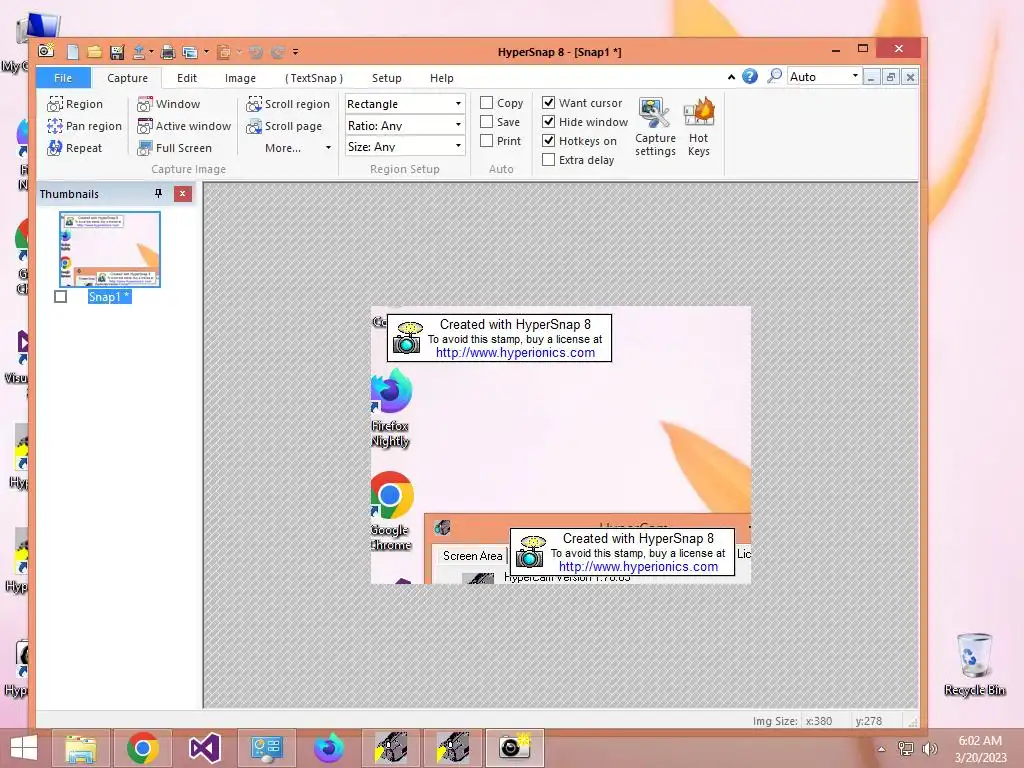Switch to the Edit tab
Image resolution: width=1024 pixels, height=768 pixels.
tap(187, 78)
